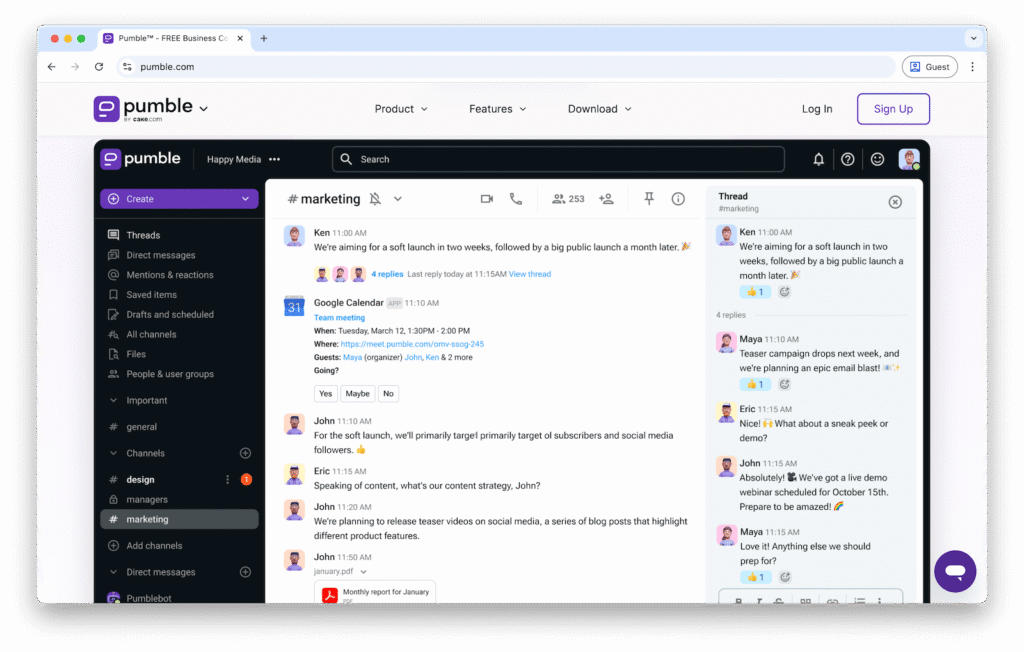Click the Sign Up button

click(893, 109)
